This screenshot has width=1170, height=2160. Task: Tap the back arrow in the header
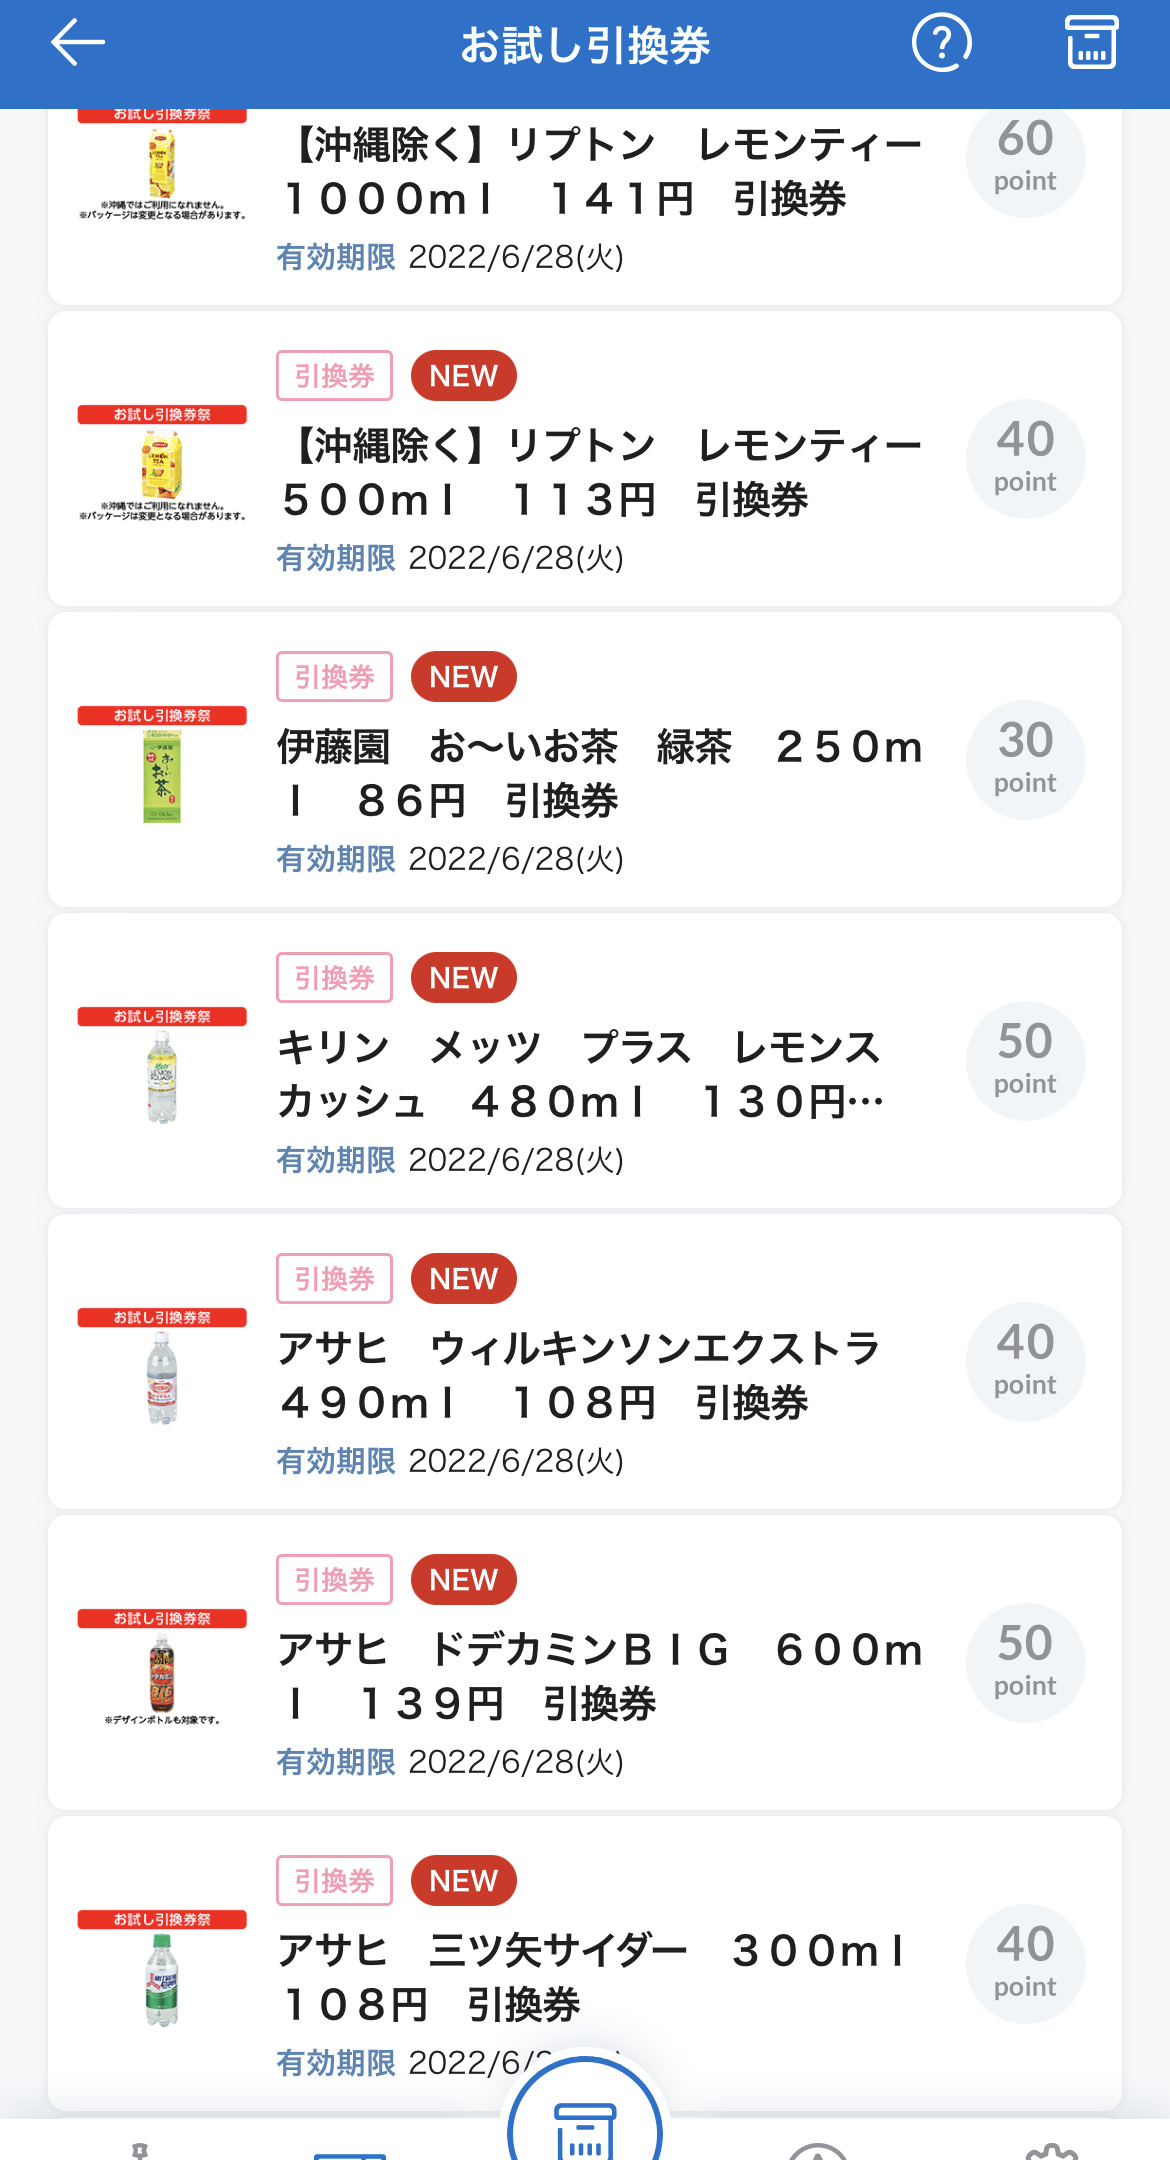pos(78,43)
